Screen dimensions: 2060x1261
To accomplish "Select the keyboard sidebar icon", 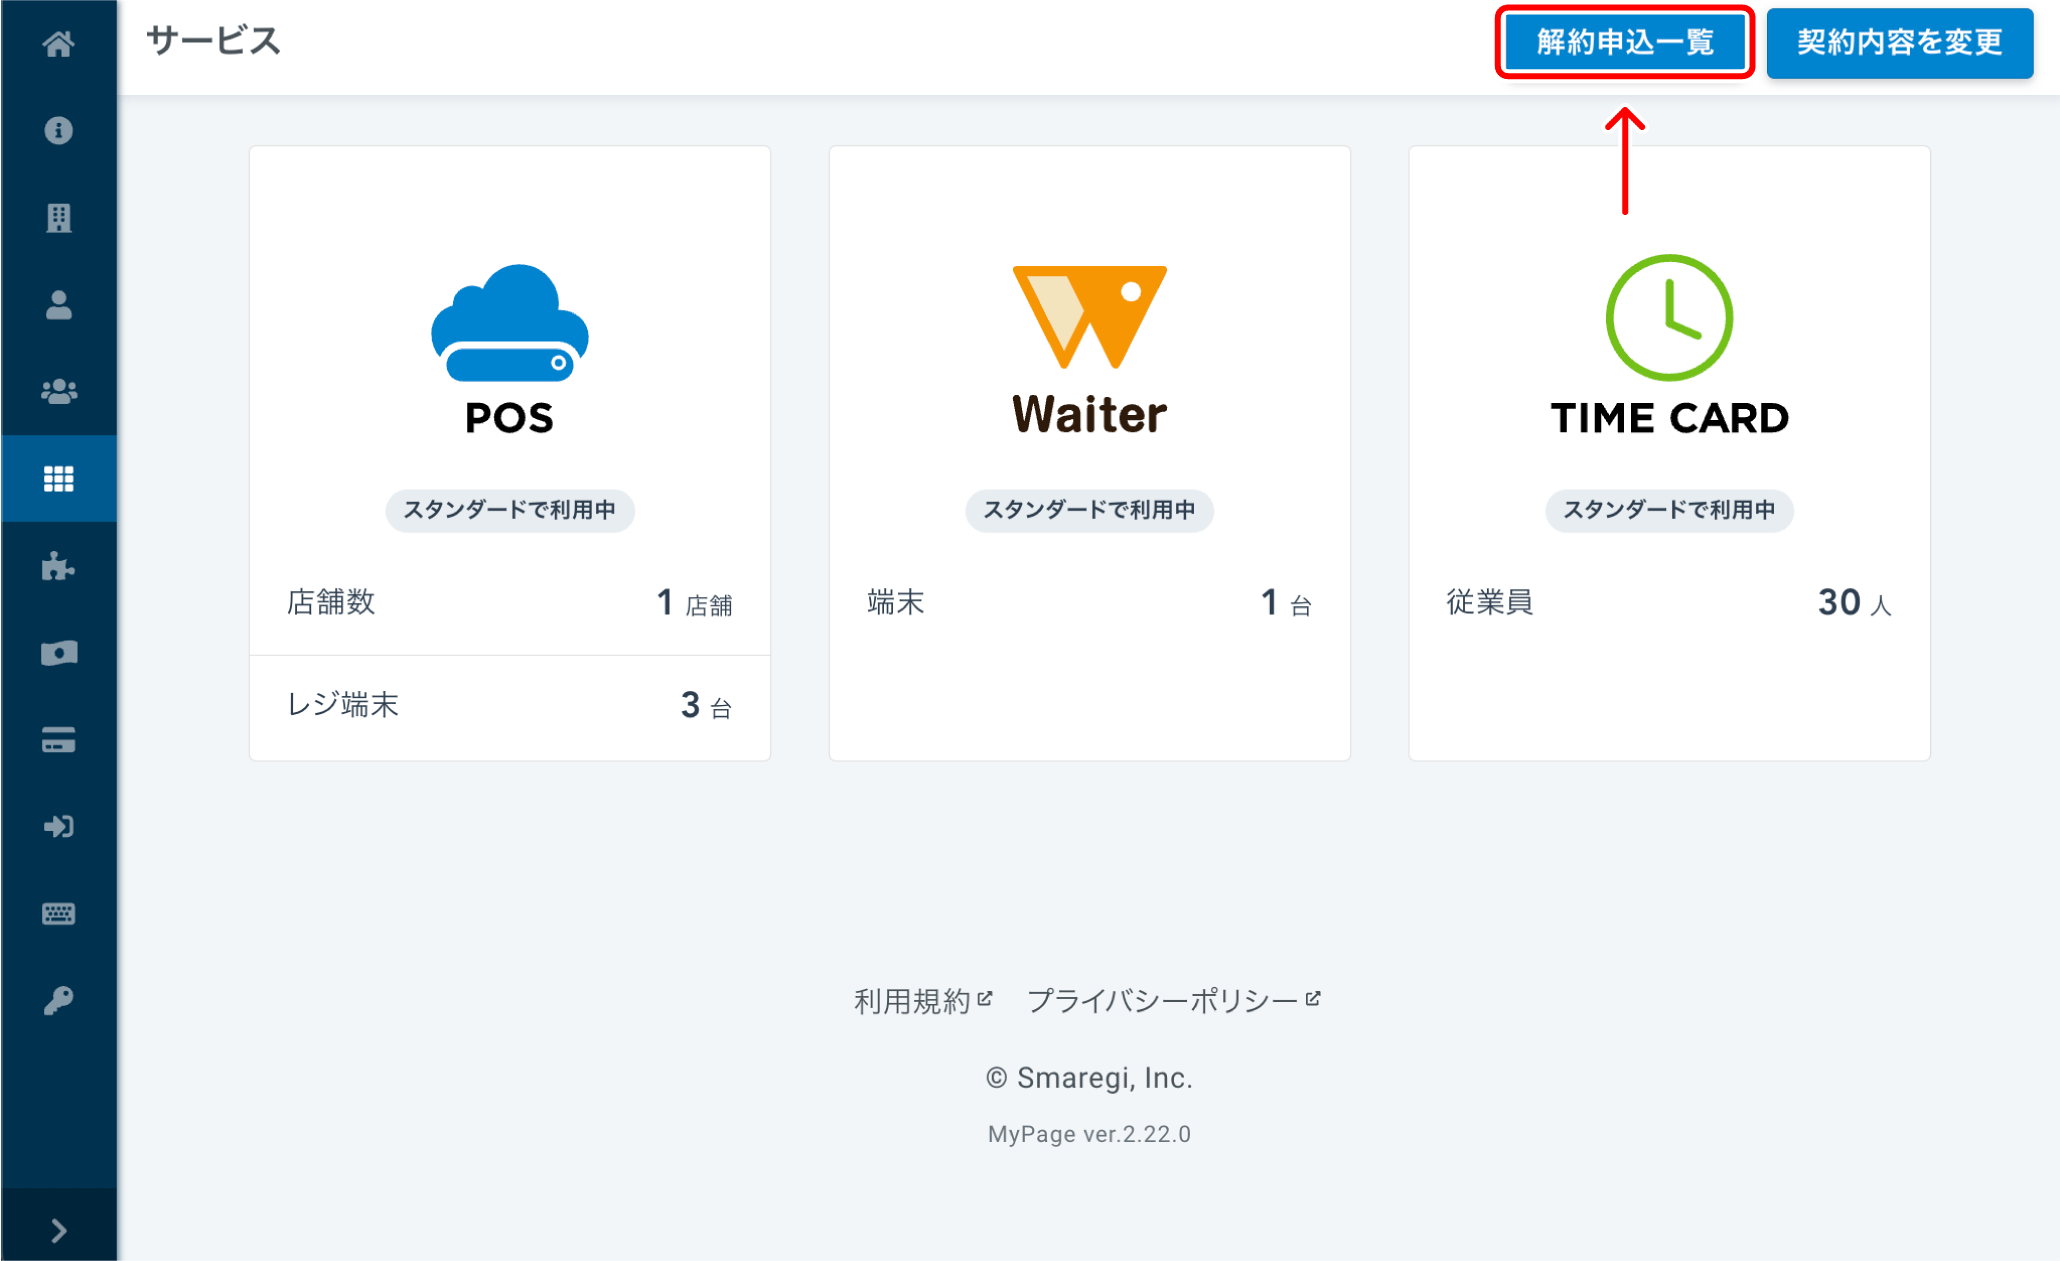I will (58, 914).
